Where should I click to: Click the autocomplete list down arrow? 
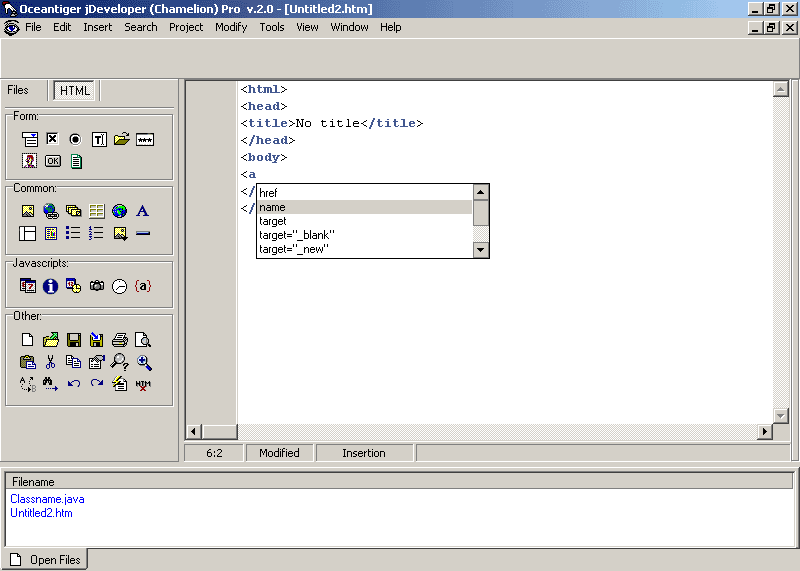click(x=481, y=250)
